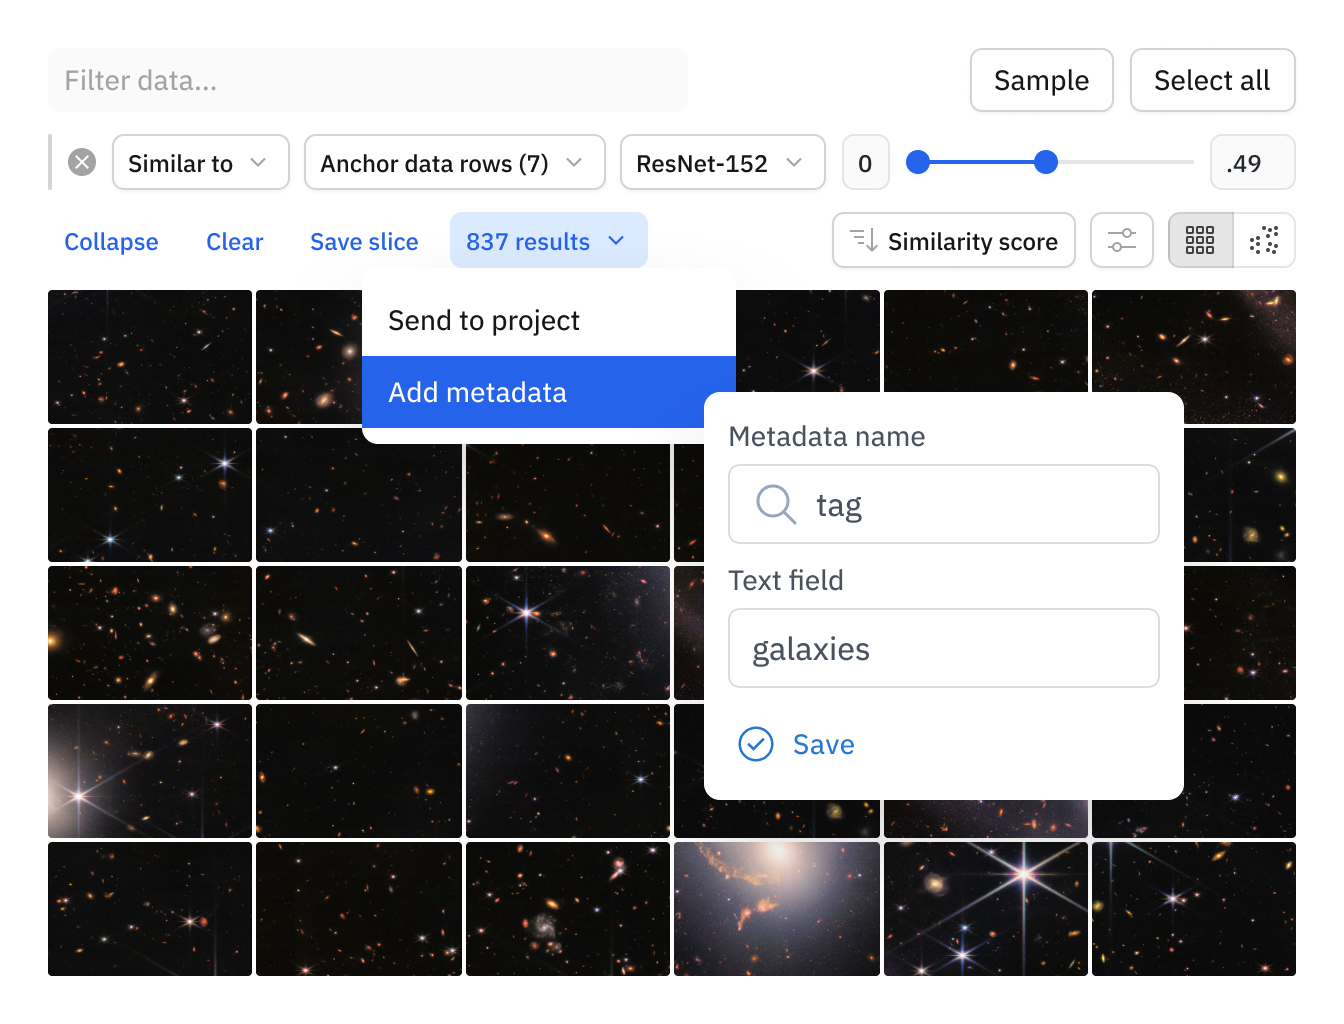Choose Add metadata menu item
Screen dimensions: 1344x1024
pyautogui.click(x=549, y=392)
